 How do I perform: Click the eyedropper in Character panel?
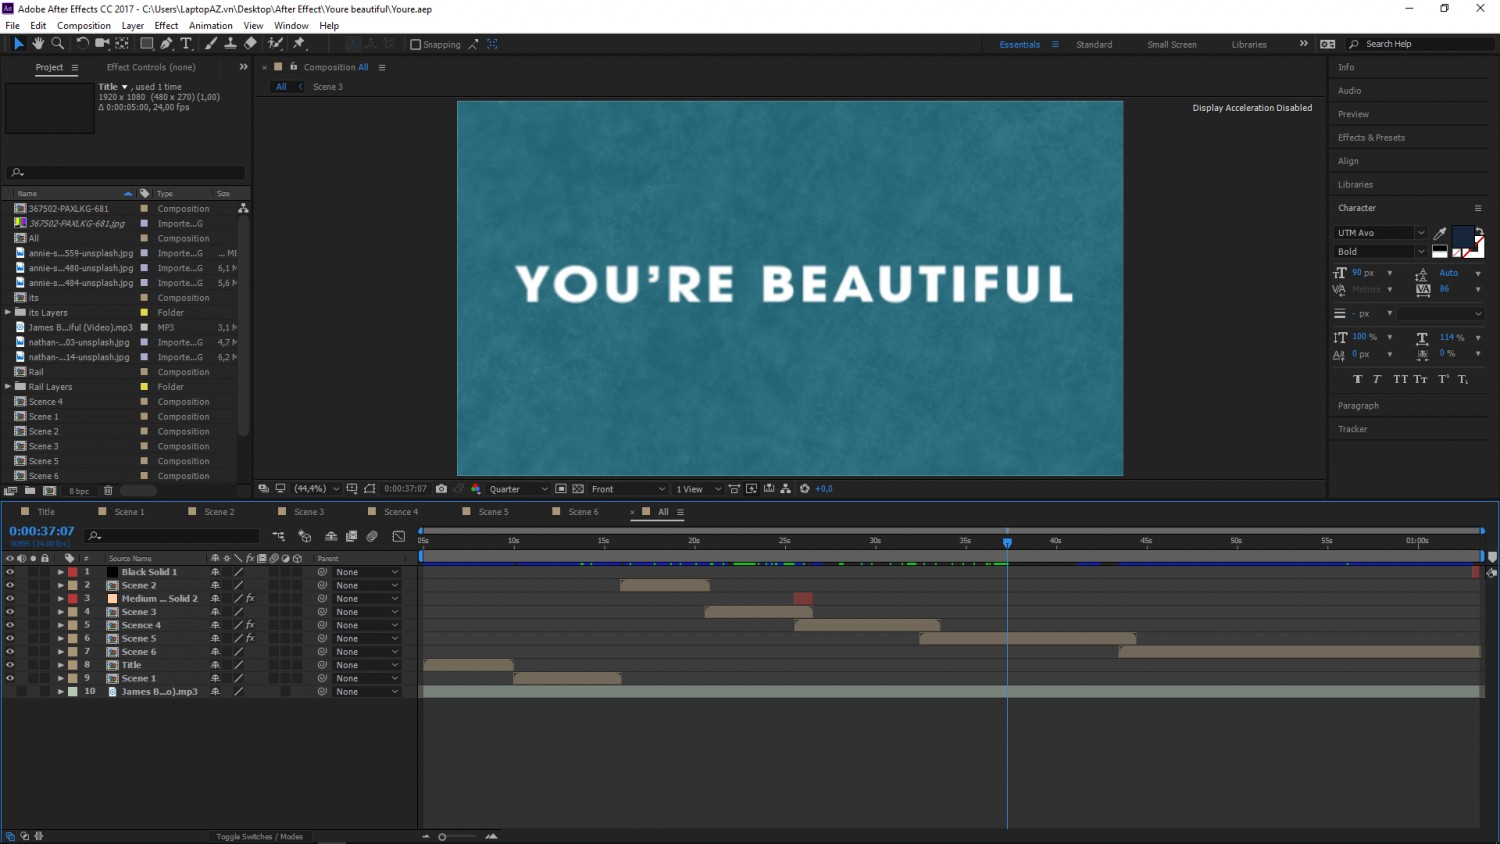(x=1440, y=233)
